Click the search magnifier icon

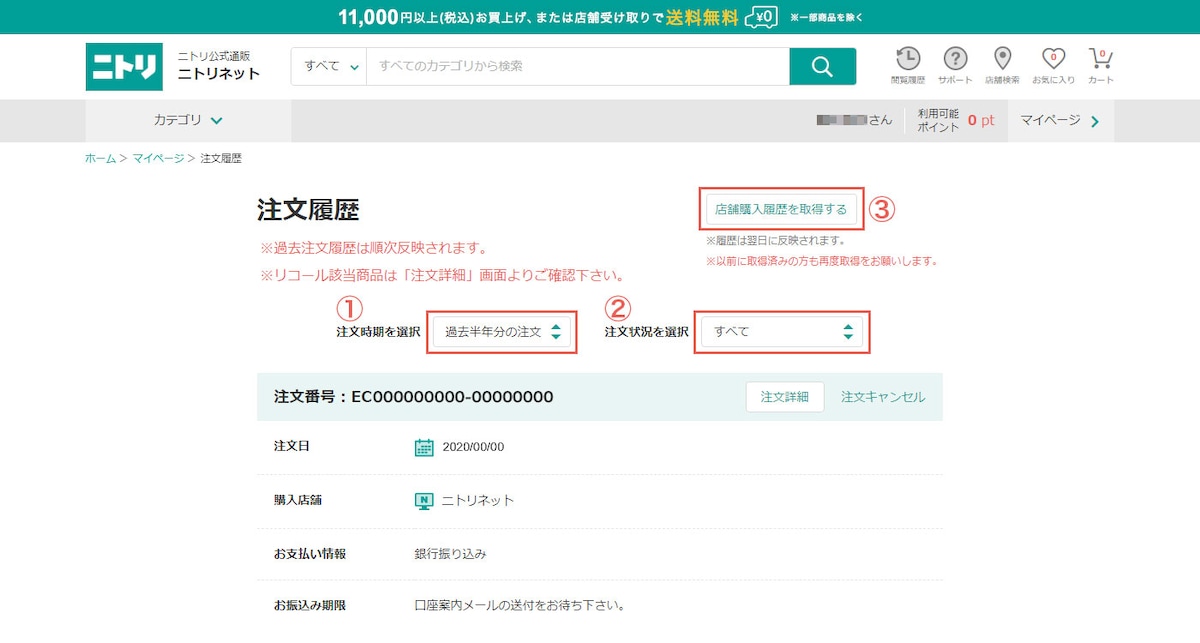(822, 66)
